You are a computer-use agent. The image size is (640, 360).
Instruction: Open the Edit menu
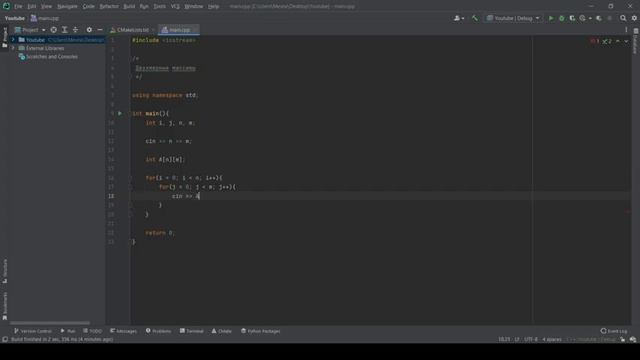[x=32, y=7]
